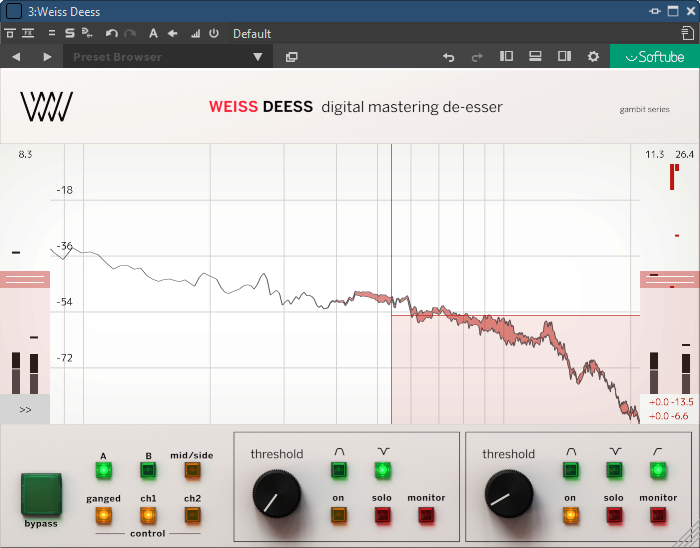Toggle the mid/side control button

191,470
